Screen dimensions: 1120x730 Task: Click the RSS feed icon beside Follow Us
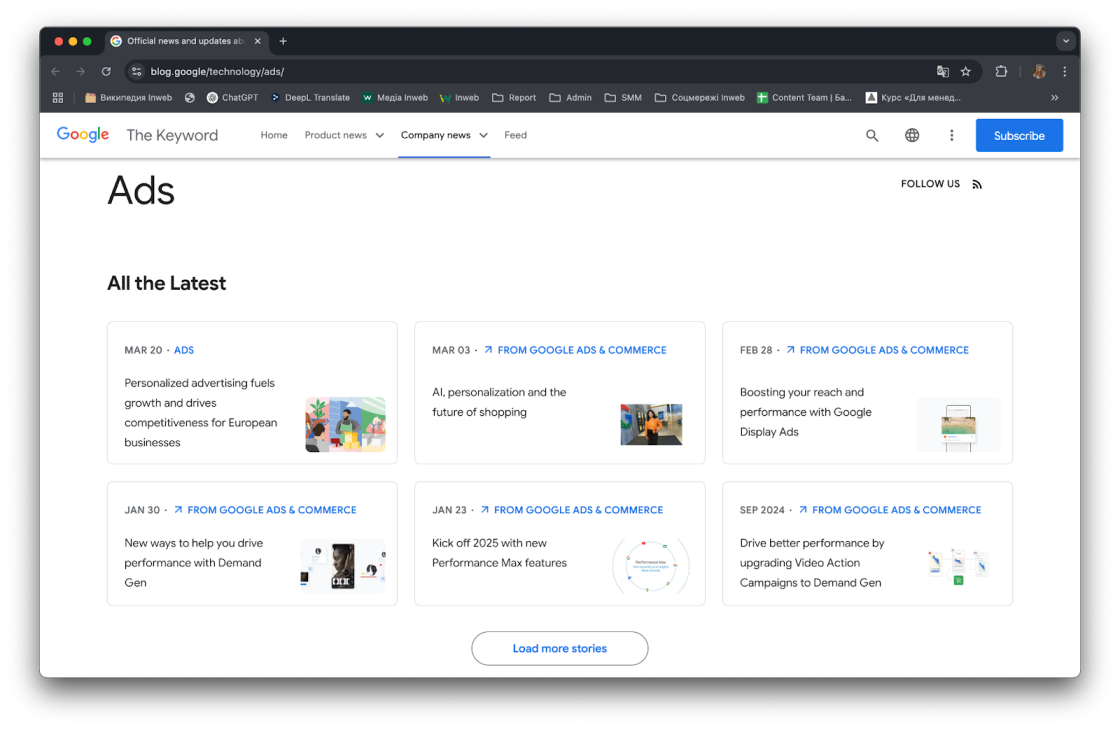[x=977, y=184]
